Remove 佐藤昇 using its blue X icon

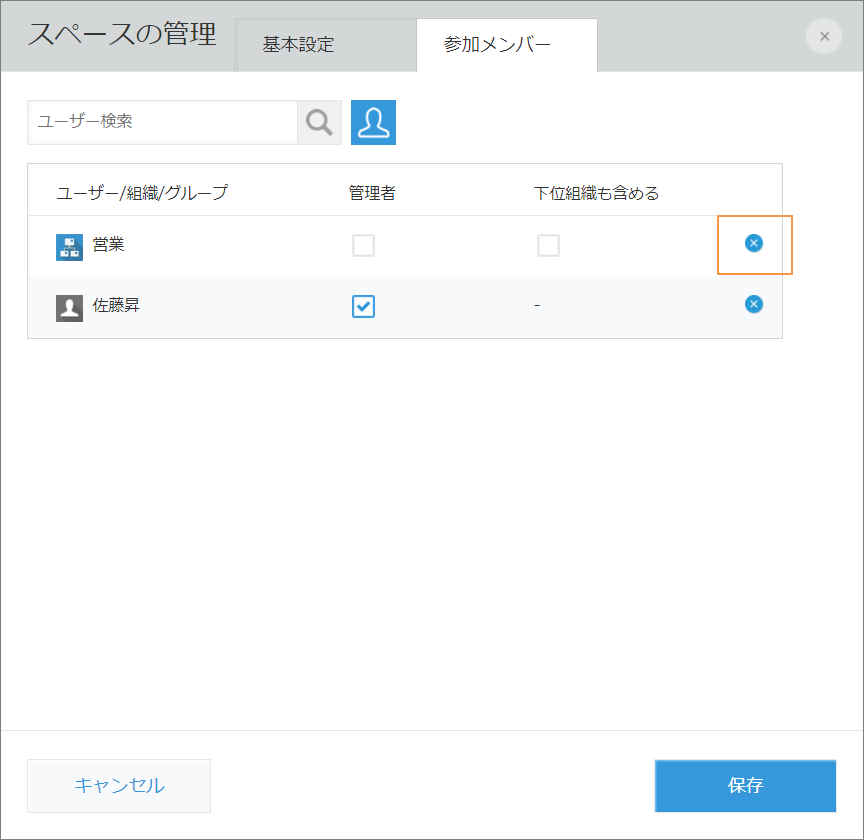tap(754, 304)
